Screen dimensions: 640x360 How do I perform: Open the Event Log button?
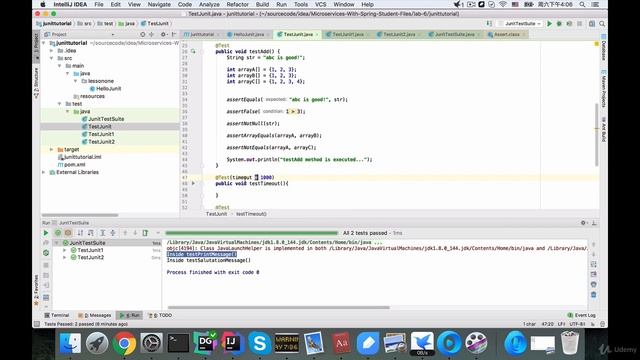[x=581, y=316]
